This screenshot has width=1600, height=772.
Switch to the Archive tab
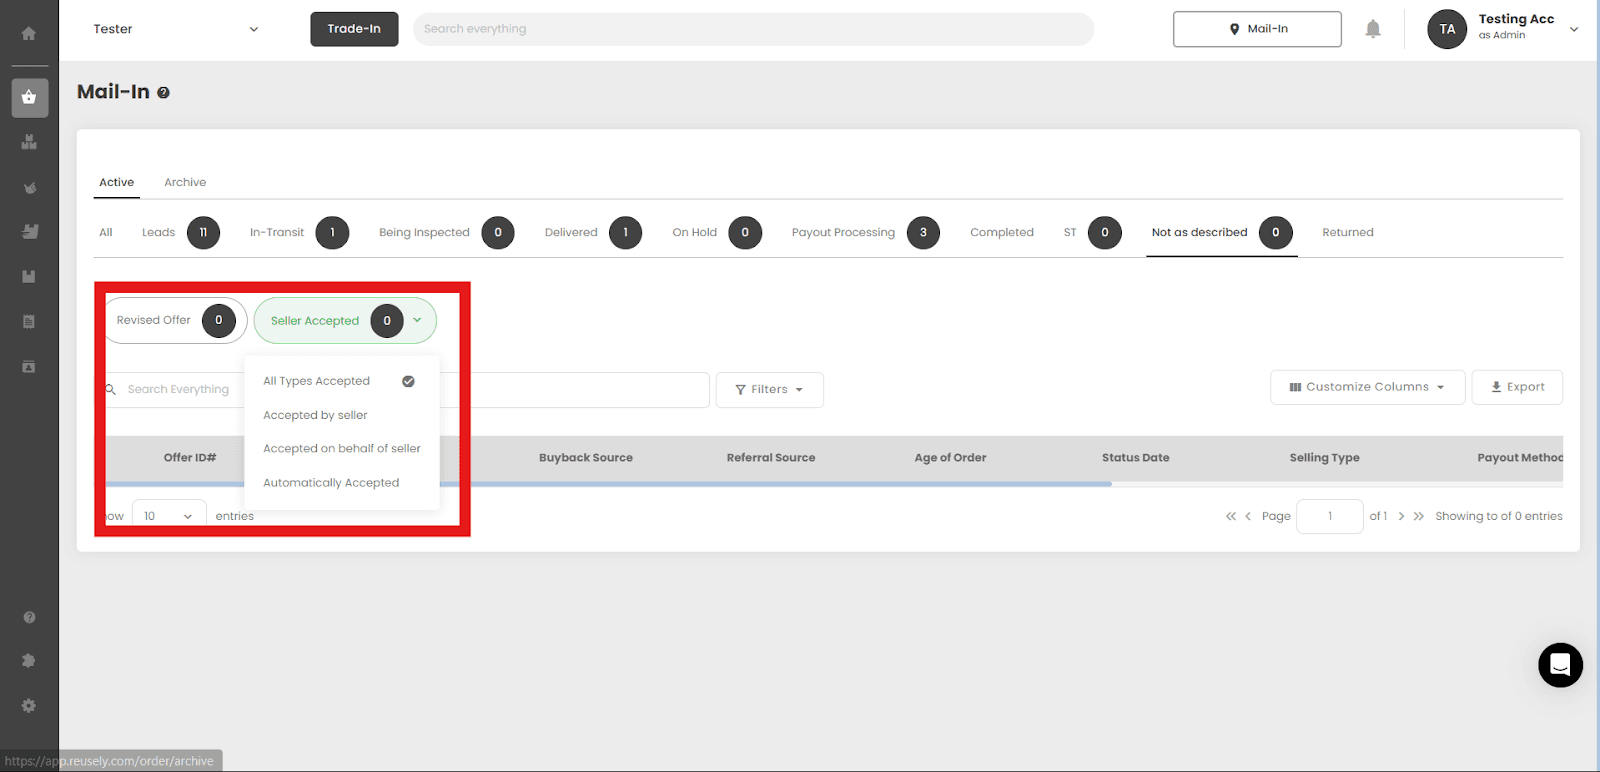[185, 182]
